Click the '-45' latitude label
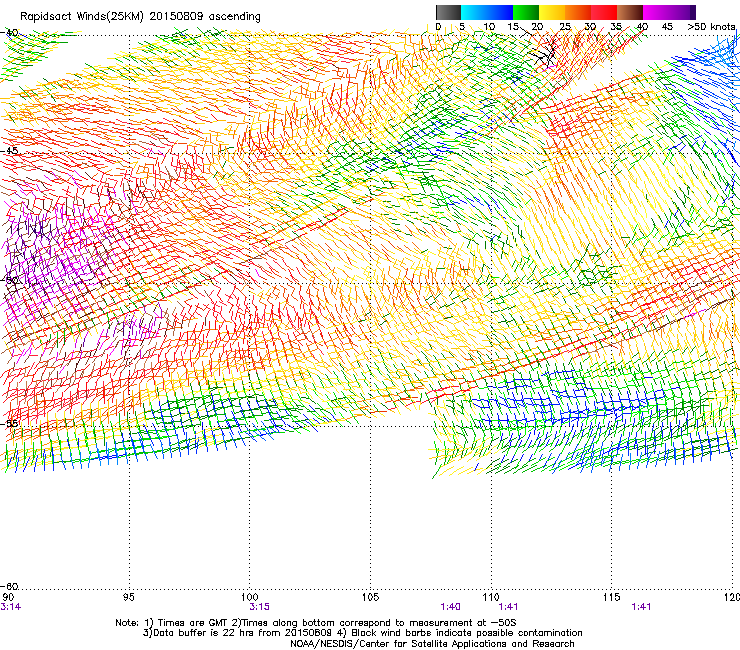The height and width of the screenshot is (650, 740). pos(9,151)
